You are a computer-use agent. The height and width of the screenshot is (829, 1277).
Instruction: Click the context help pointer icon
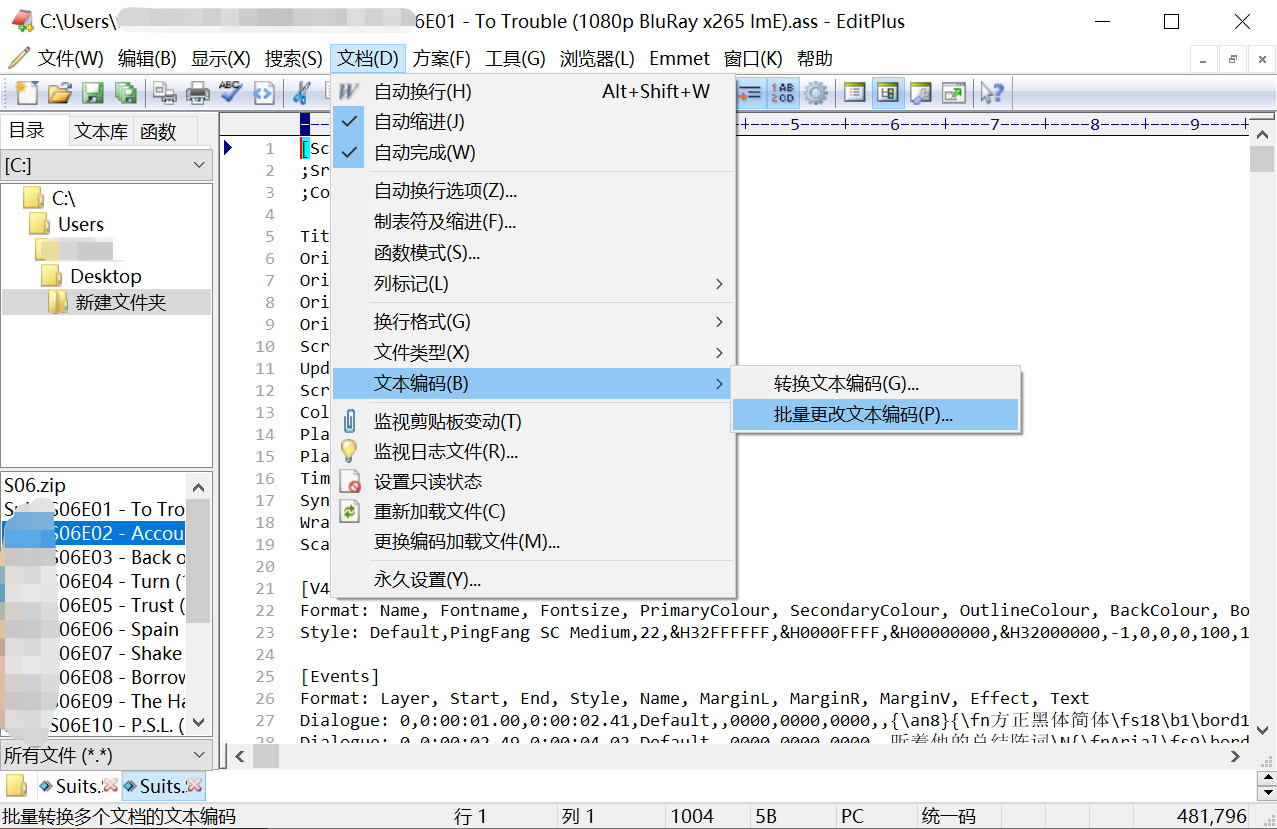coord(992,93)
